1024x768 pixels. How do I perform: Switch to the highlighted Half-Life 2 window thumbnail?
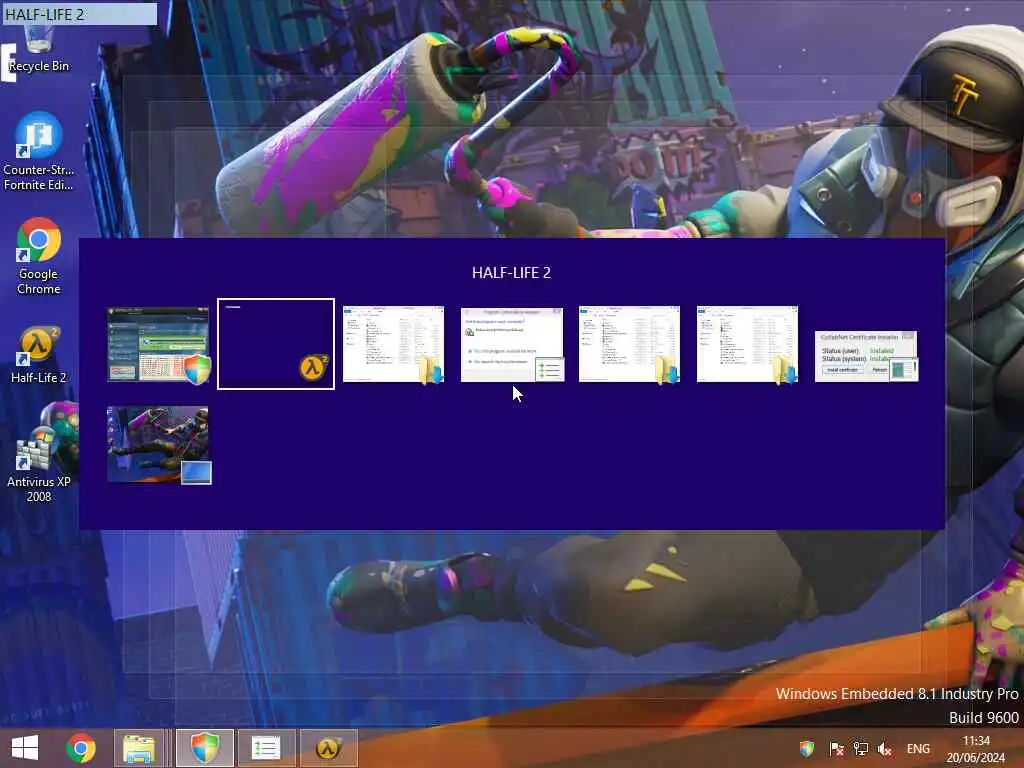(276, 344)
